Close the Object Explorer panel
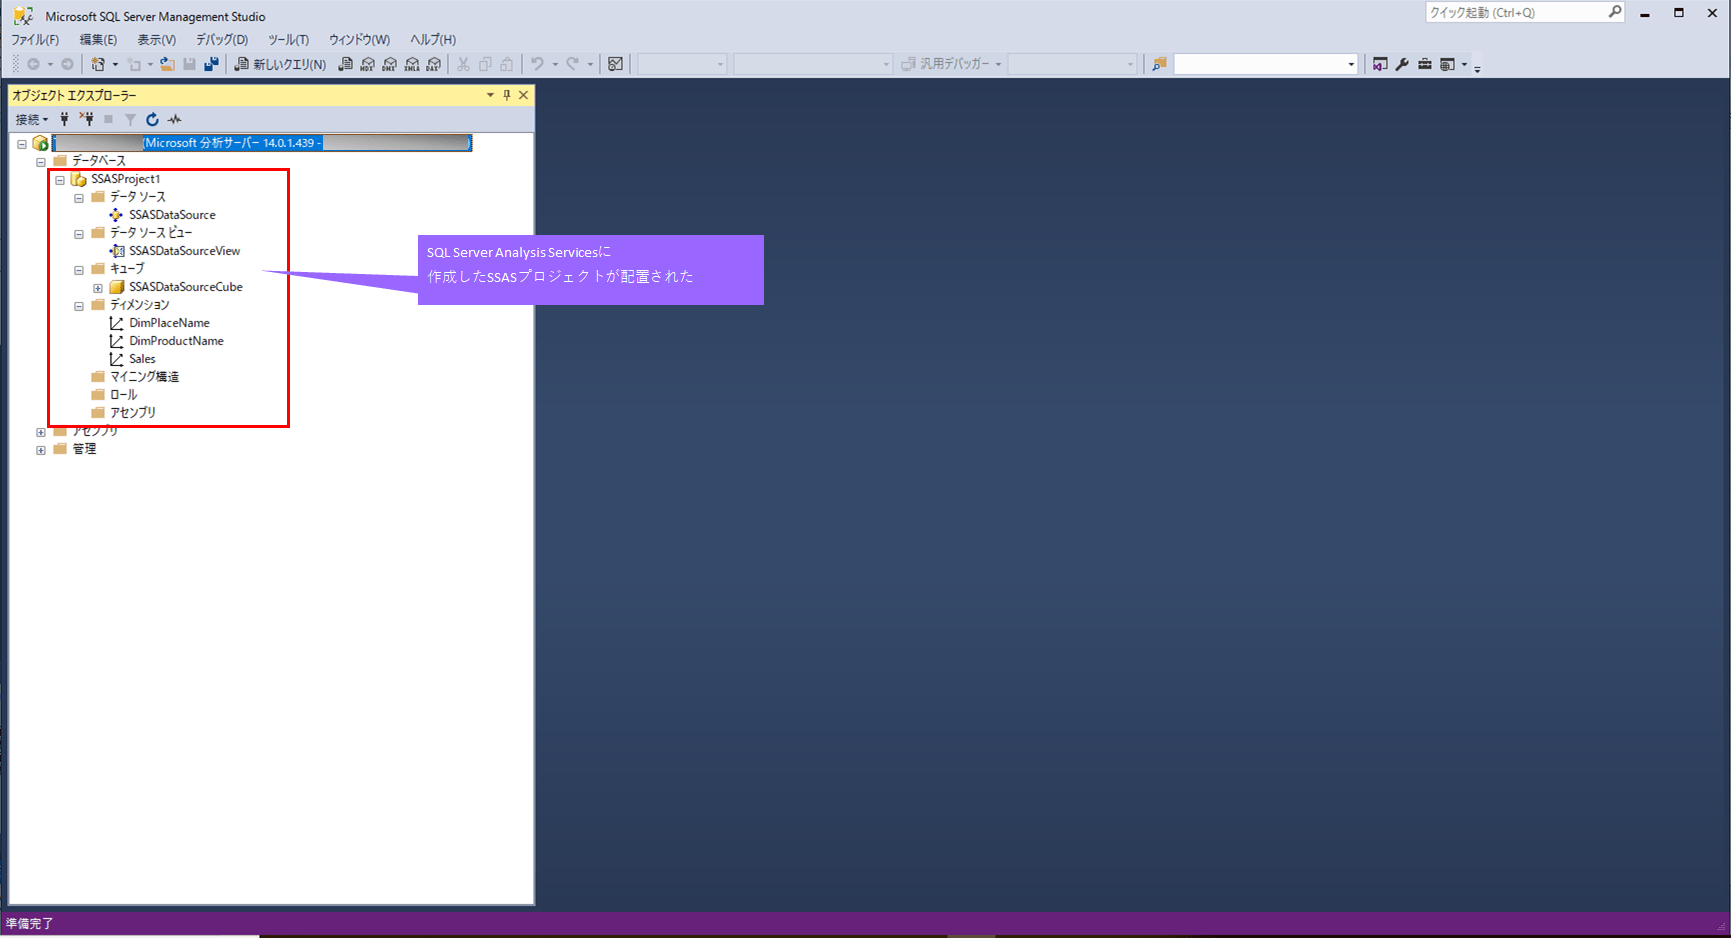 point(523,95)
